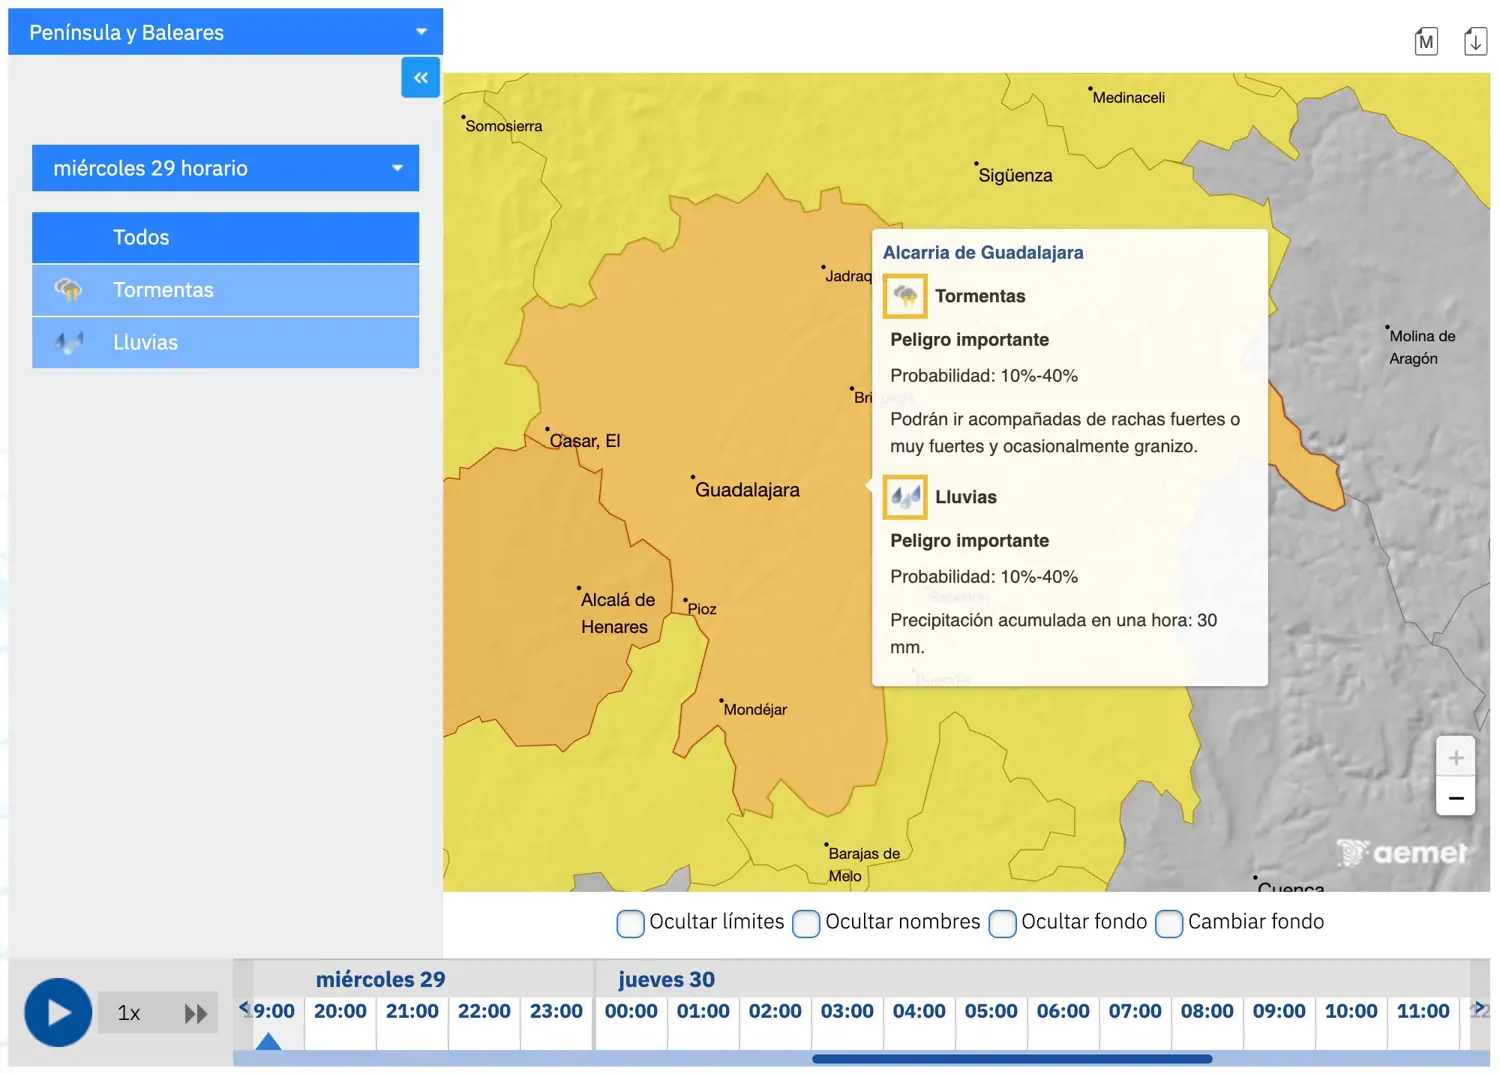The height and width of the screenshot is (1074, 1500).
Task: Collapse the sidebar with double-chevron button
Action: pos(420,77)
